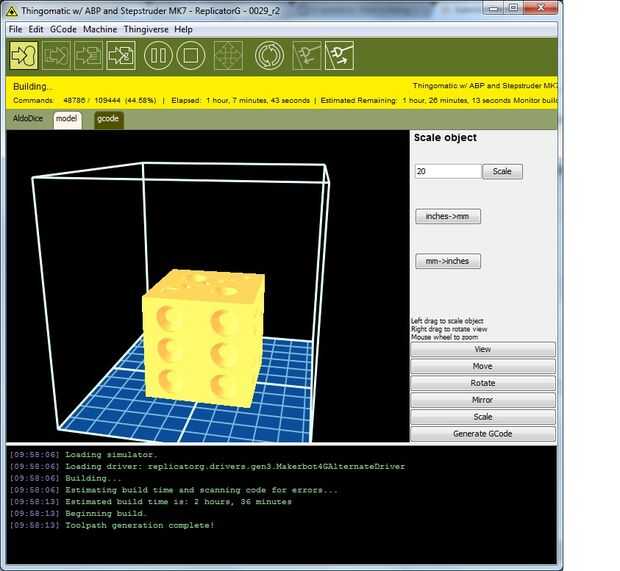
Task: Click the 'Toolpath generation complete!' log line
Action: click(x=140, y=526)
